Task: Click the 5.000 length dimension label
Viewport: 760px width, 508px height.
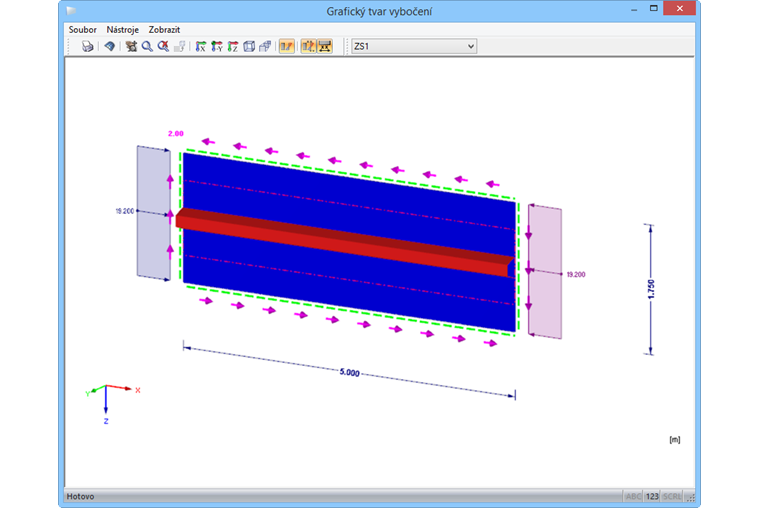Action: (349, 372)
